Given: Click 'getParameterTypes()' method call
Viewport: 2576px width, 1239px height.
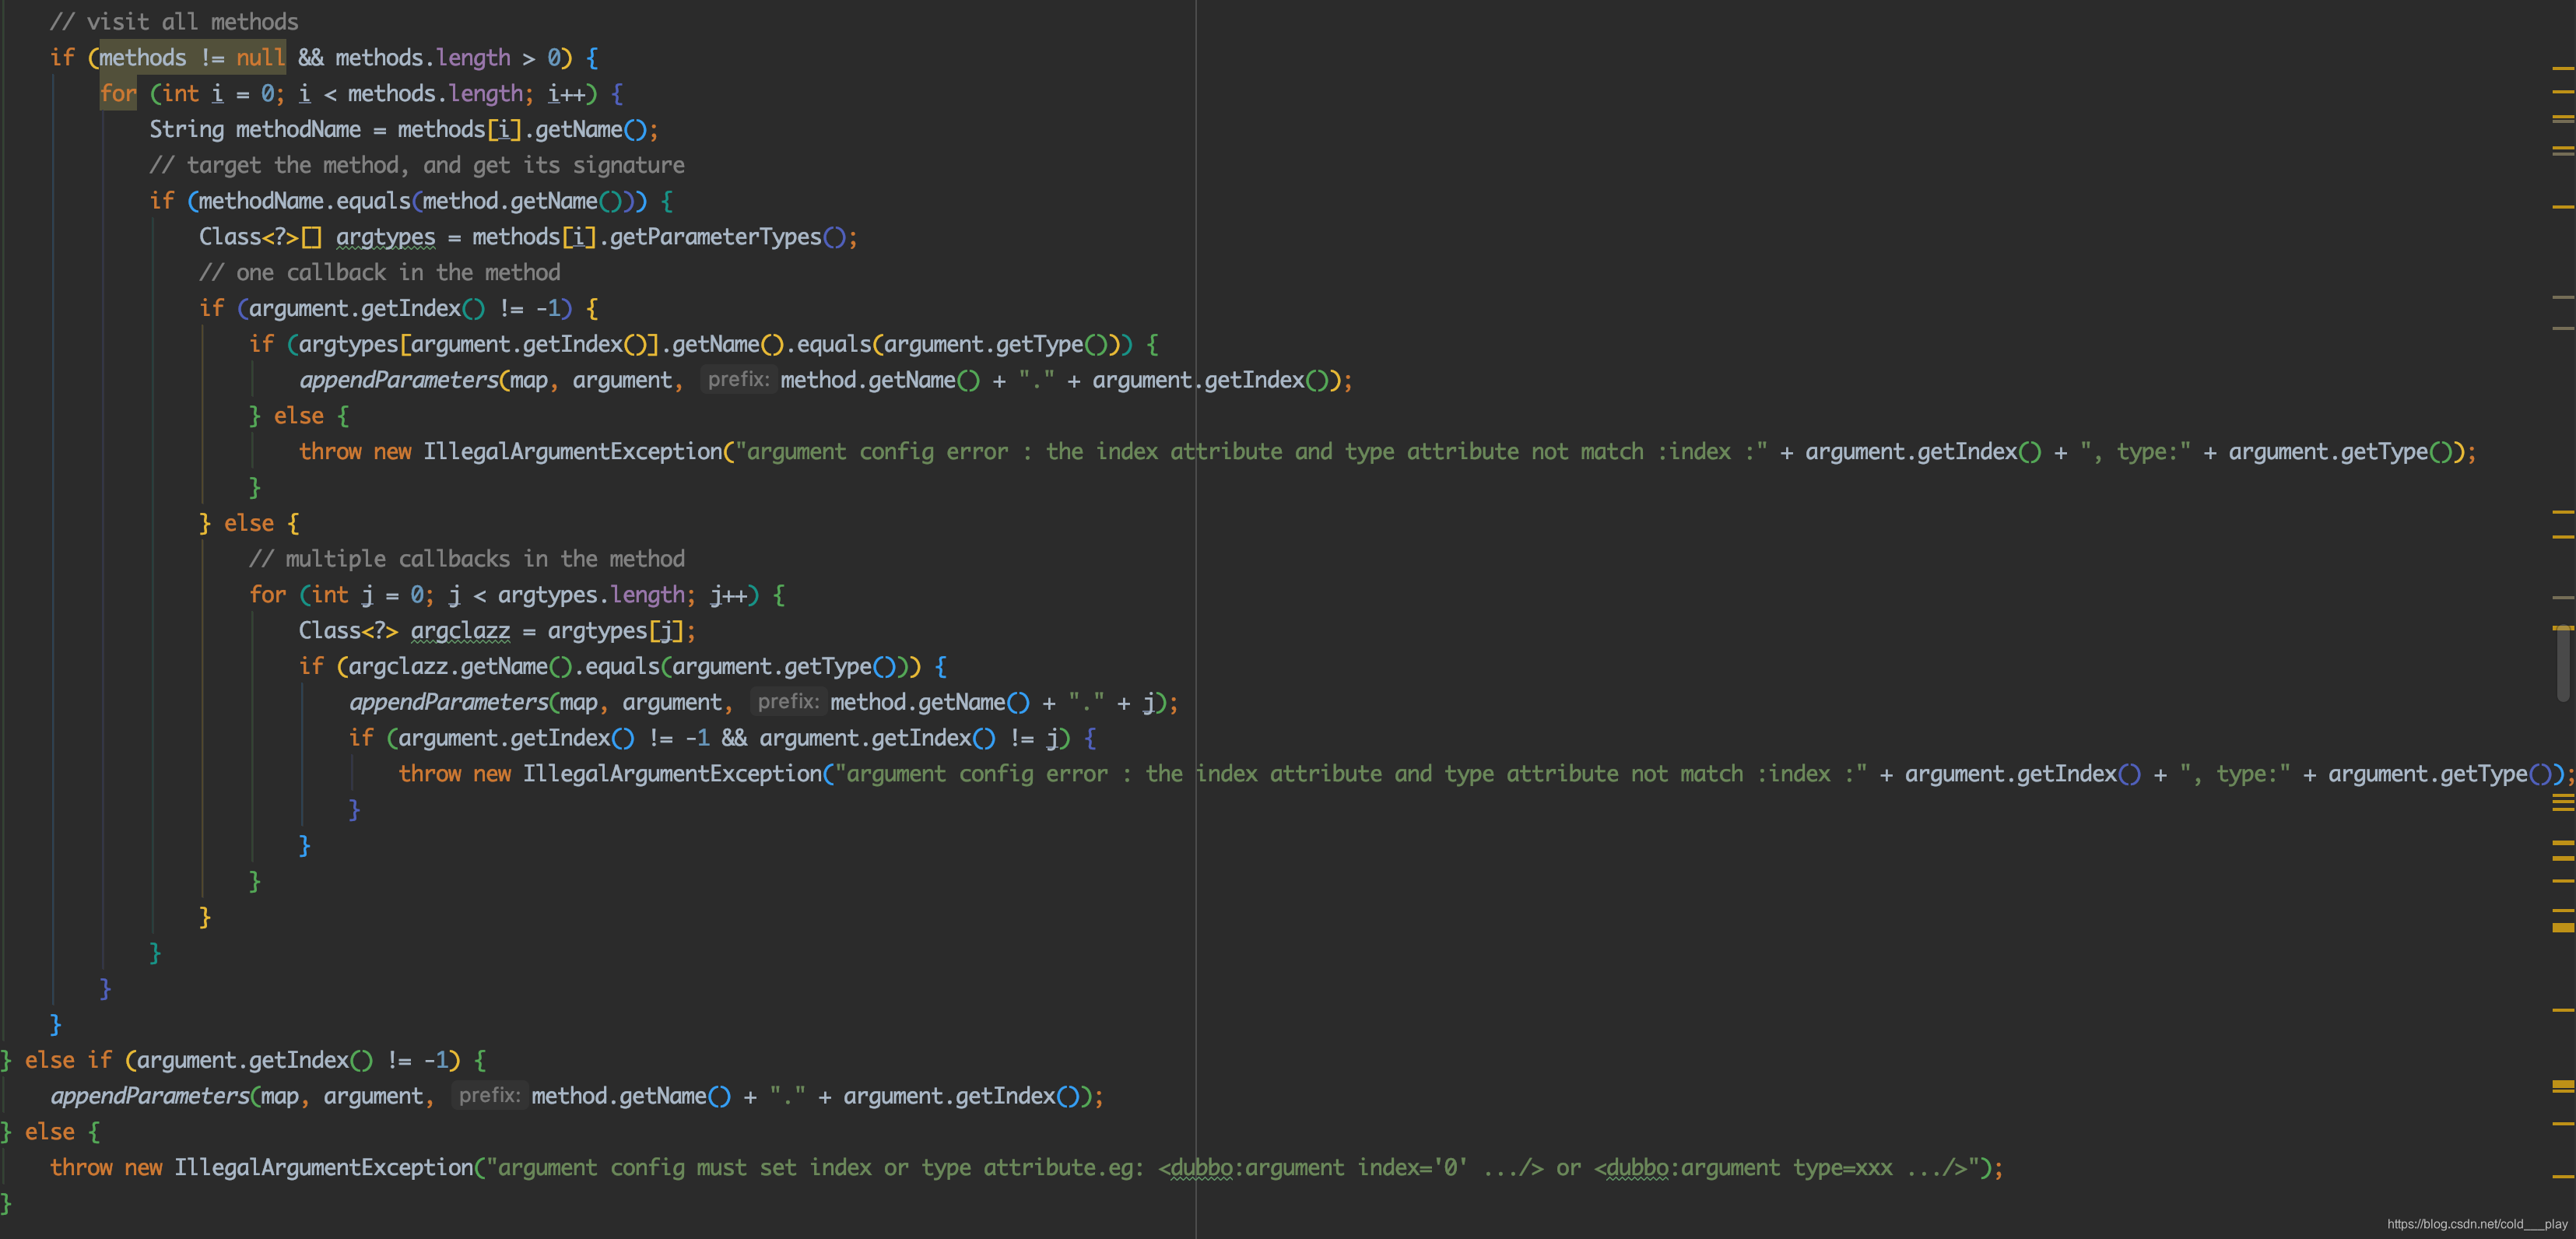Looking at the screenshot, I should 728,237.
